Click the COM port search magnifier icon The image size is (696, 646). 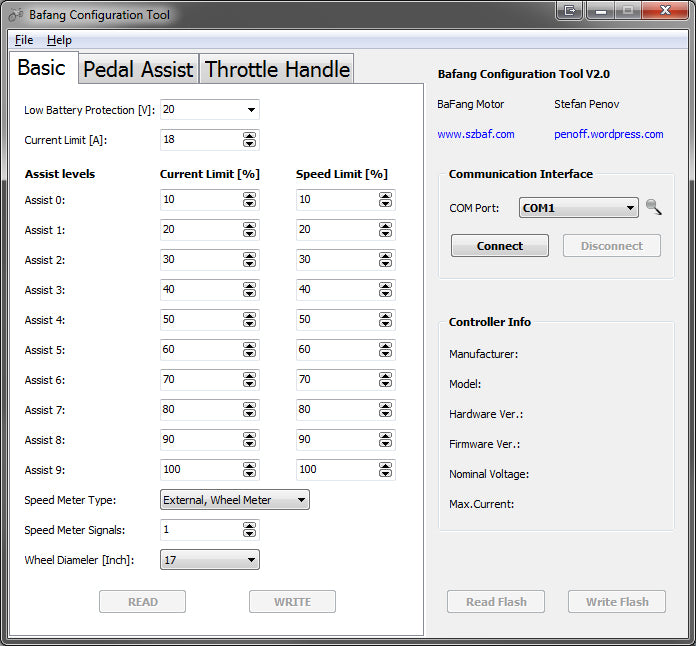654,208
